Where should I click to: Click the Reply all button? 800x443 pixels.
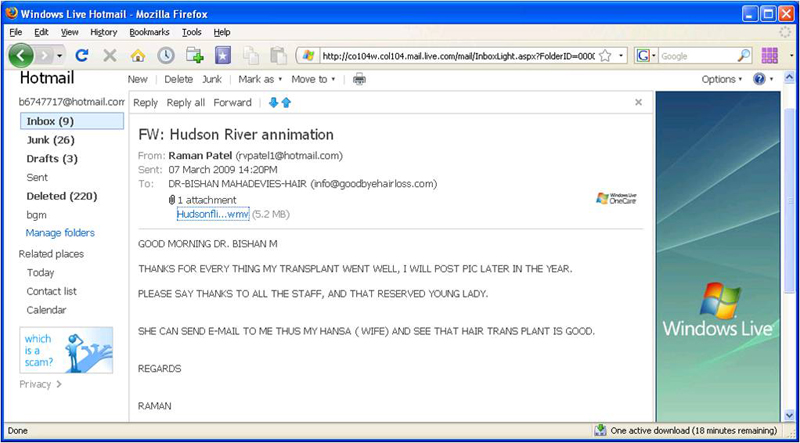pos(185,102)
